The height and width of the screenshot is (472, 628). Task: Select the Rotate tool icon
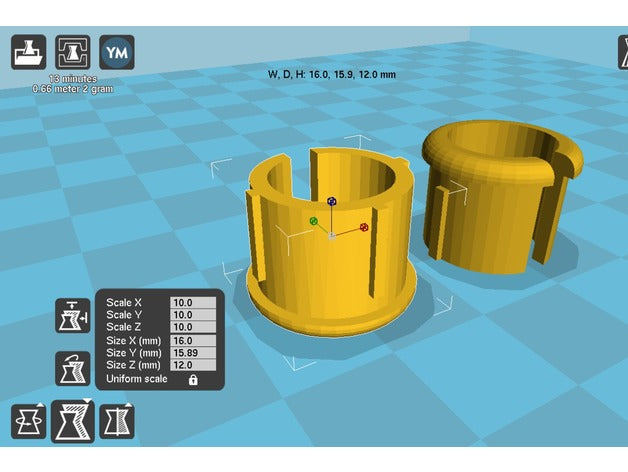pyautogui.click(x=28, y=422)
